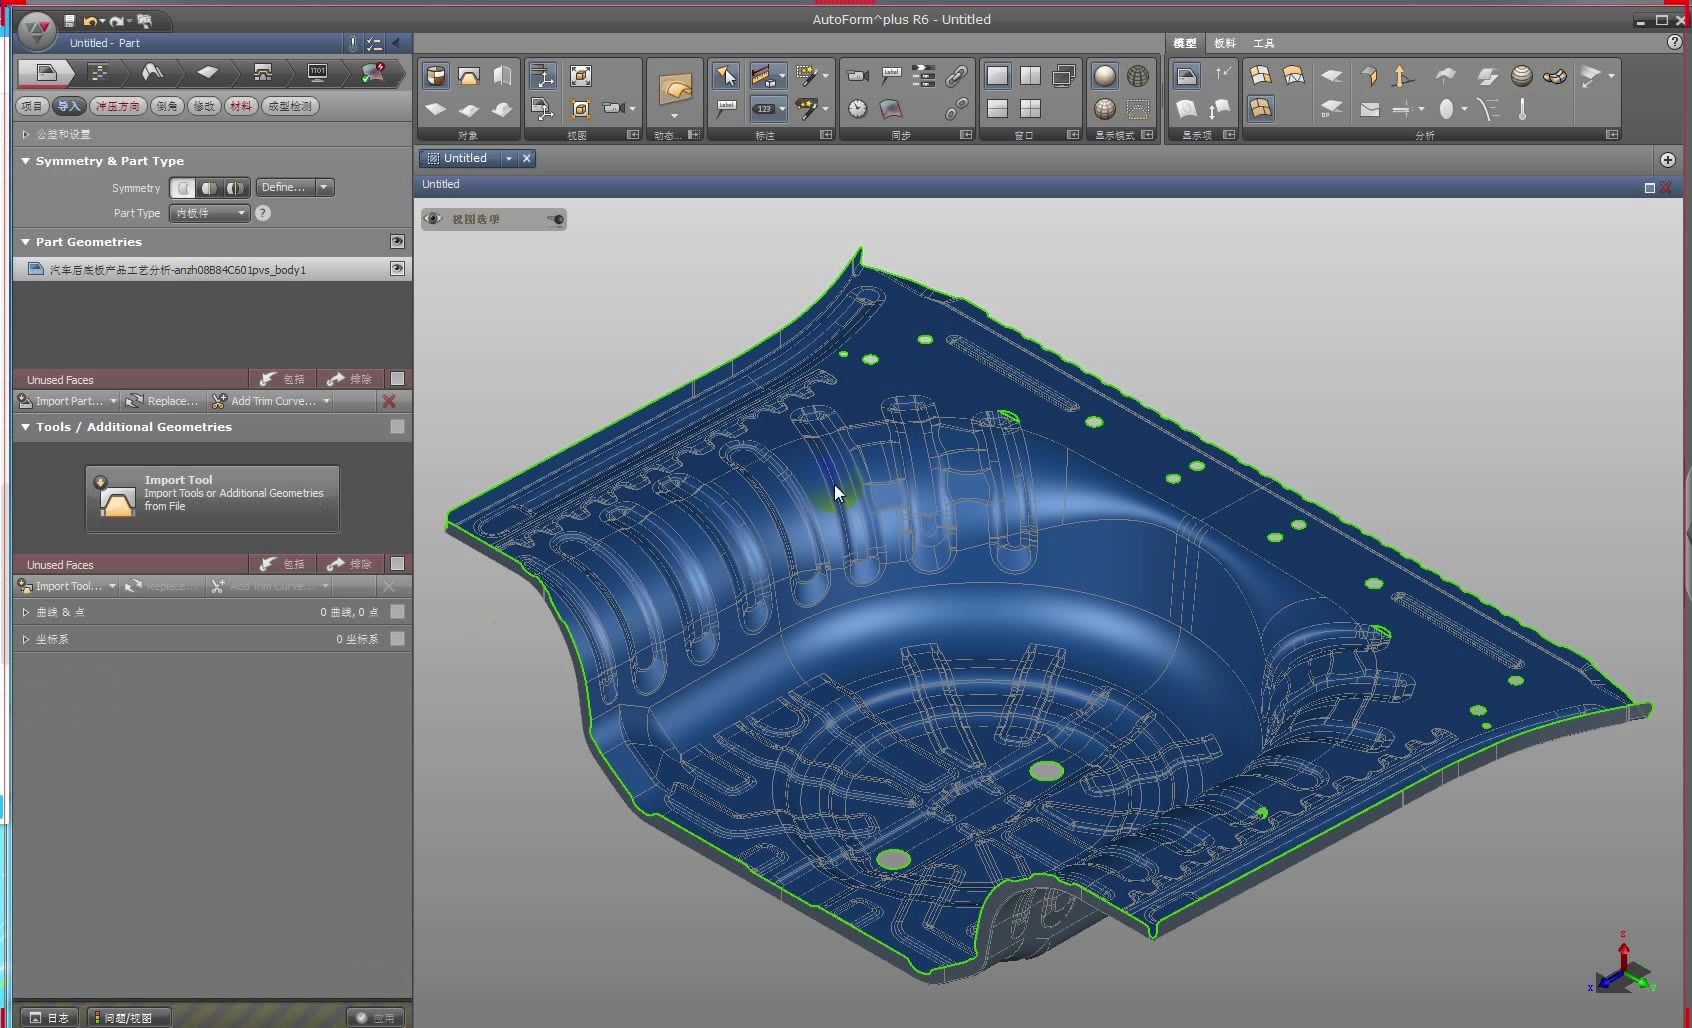
Task: Collapse Part Geometries section
Action: (26, 242)
